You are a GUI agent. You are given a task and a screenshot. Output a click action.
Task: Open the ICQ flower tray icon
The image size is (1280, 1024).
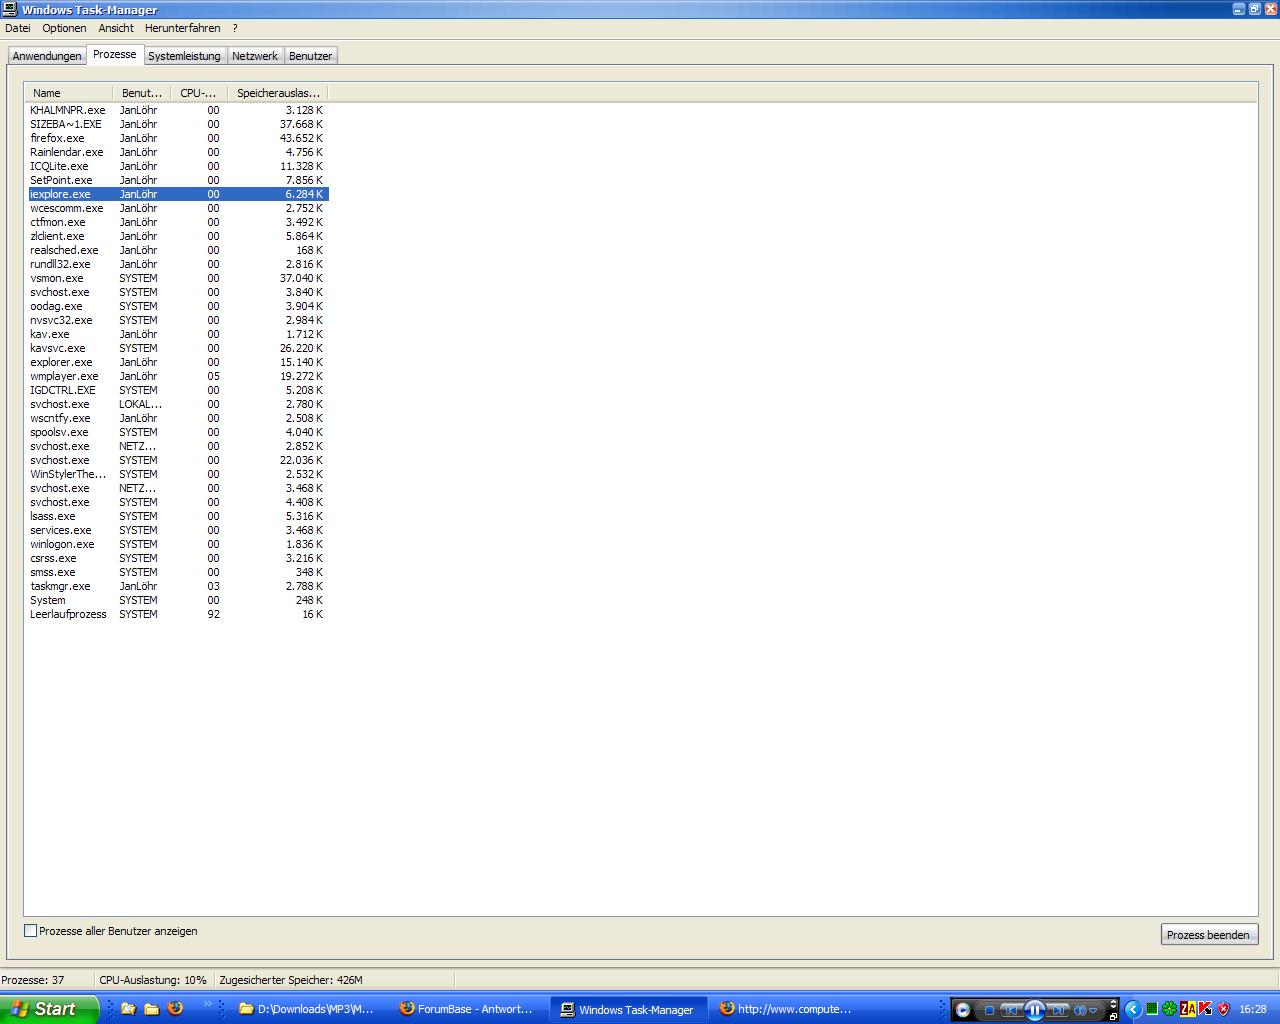pyautogui.click(x=1169, y=1009)
